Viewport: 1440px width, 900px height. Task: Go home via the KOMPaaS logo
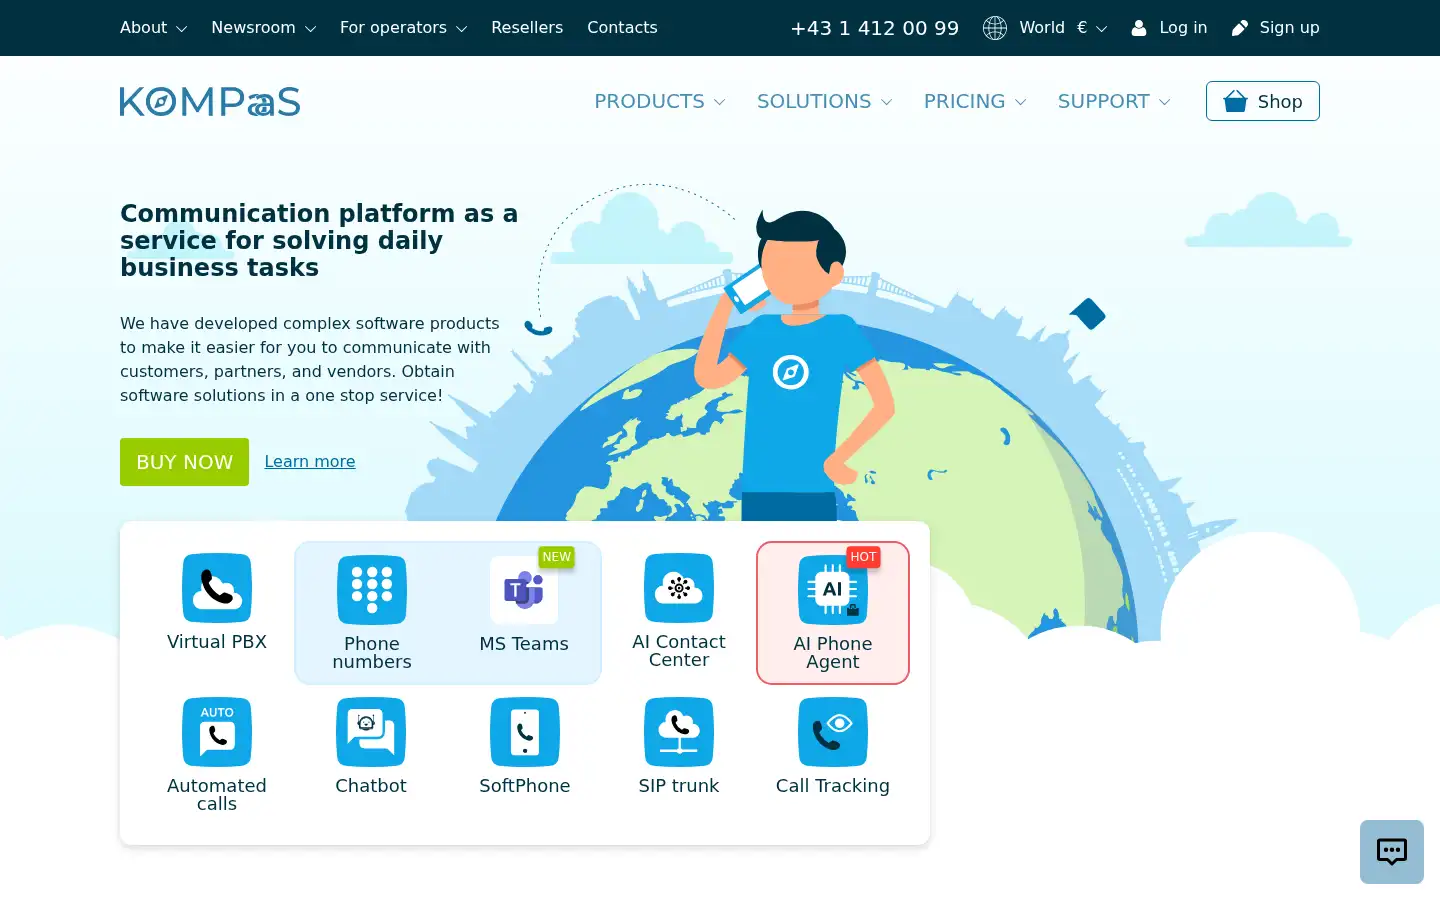(x=210, y=102)
